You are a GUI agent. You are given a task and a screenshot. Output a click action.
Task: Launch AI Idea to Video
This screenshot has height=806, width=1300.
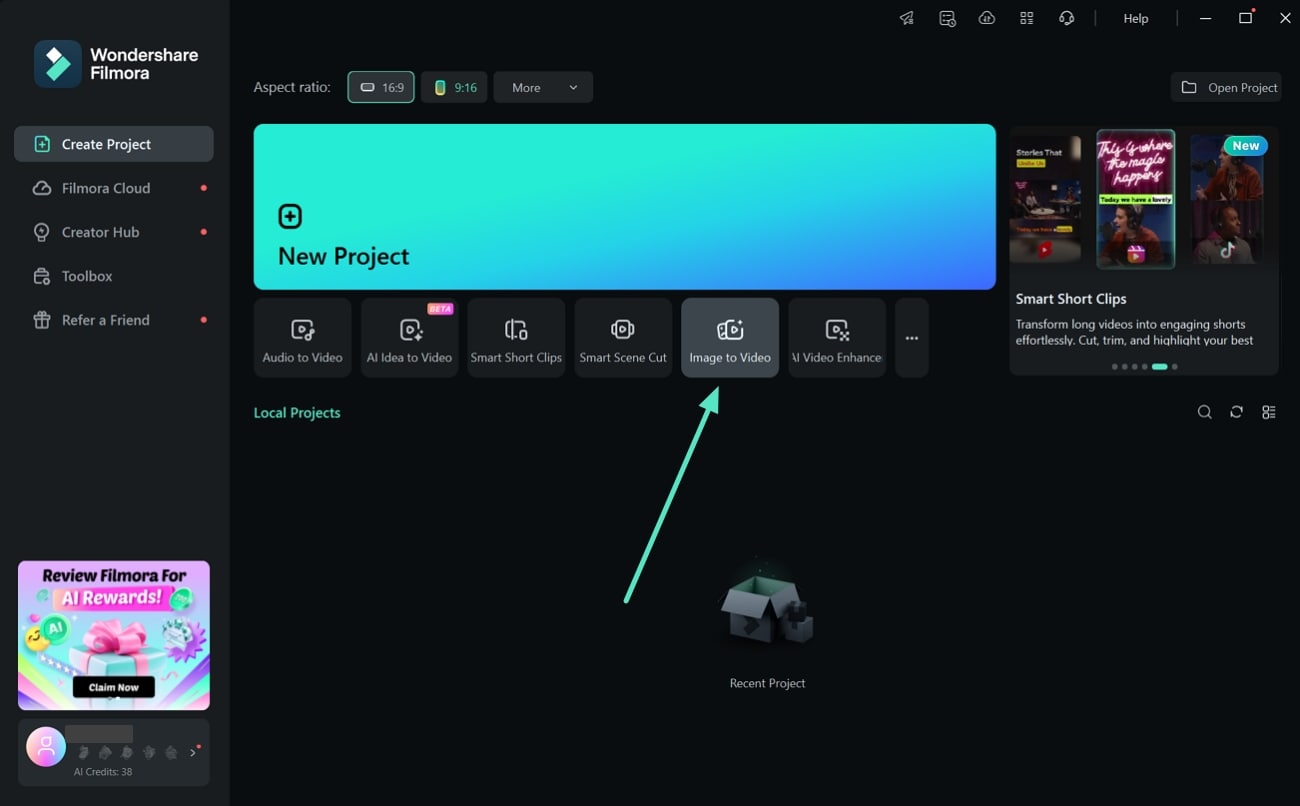click(x=410, y=338)
